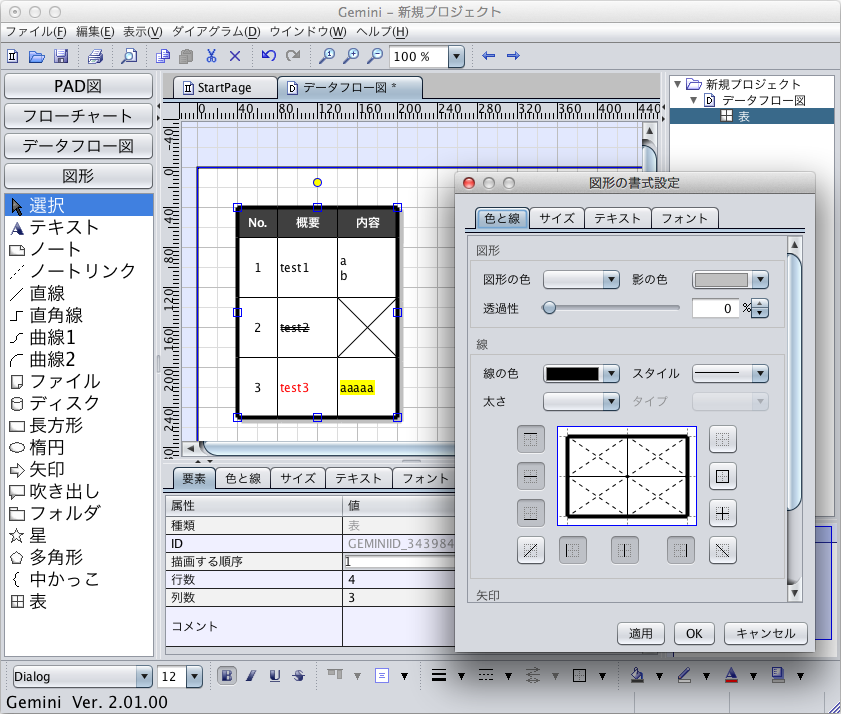The image size is (841, 714).
Task: Zoom out with the minus magnifier
Action: pos(375,56)
